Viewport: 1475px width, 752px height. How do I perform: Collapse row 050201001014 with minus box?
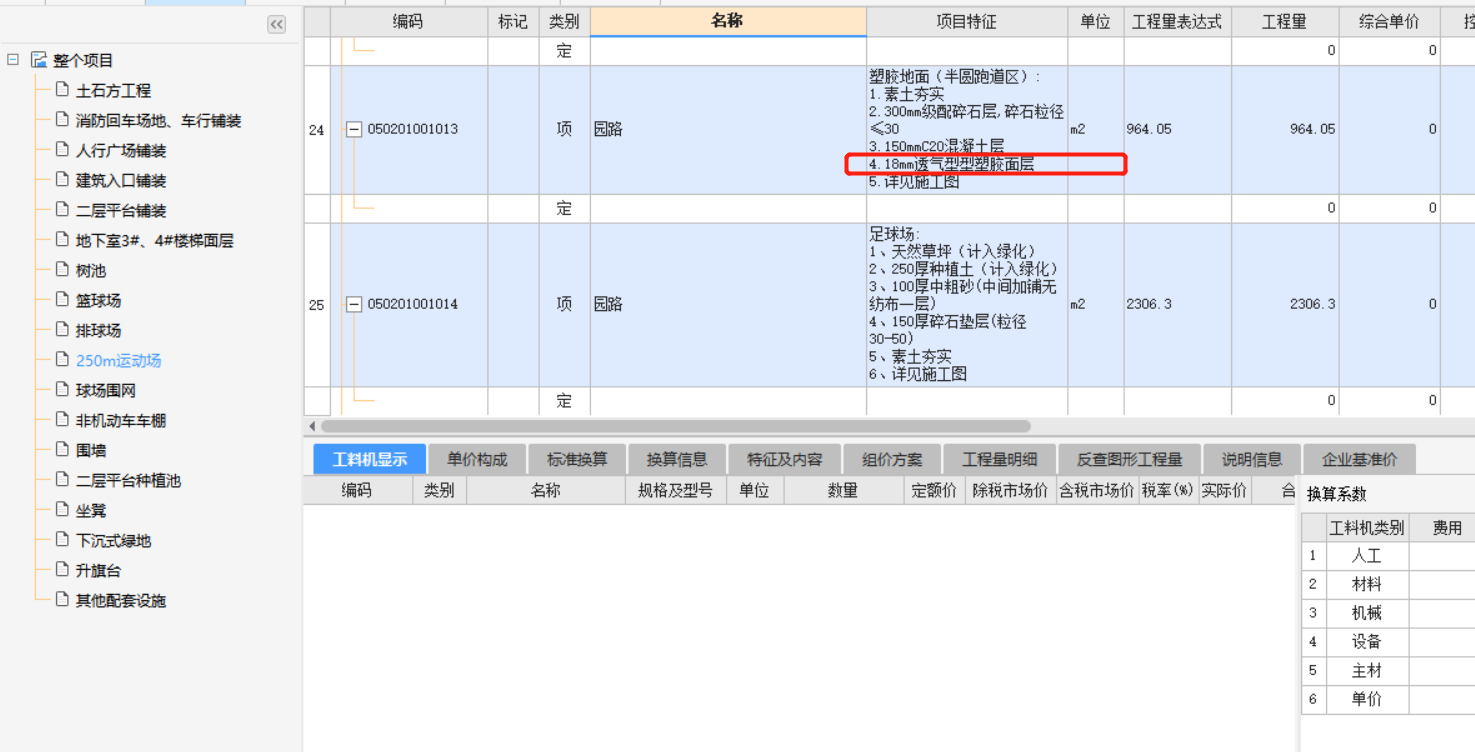[354, 304]
